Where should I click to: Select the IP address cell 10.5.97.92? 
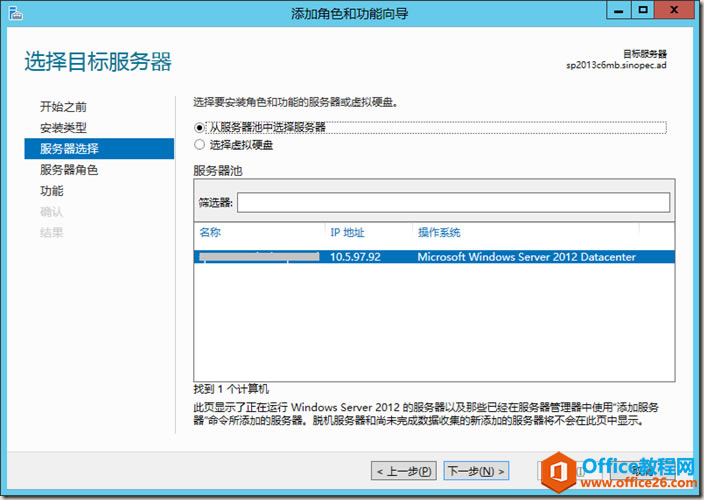point(355,257)
